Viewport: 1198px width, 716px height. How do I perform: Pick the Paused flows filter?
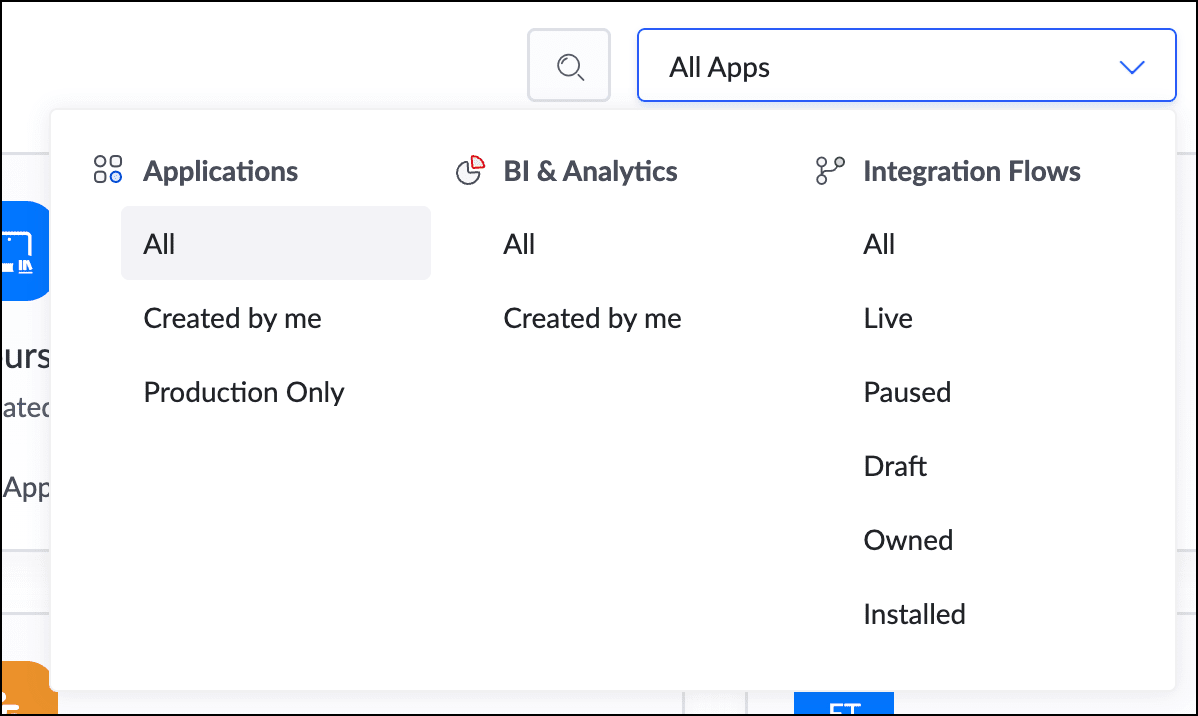[x=907, y=392]
